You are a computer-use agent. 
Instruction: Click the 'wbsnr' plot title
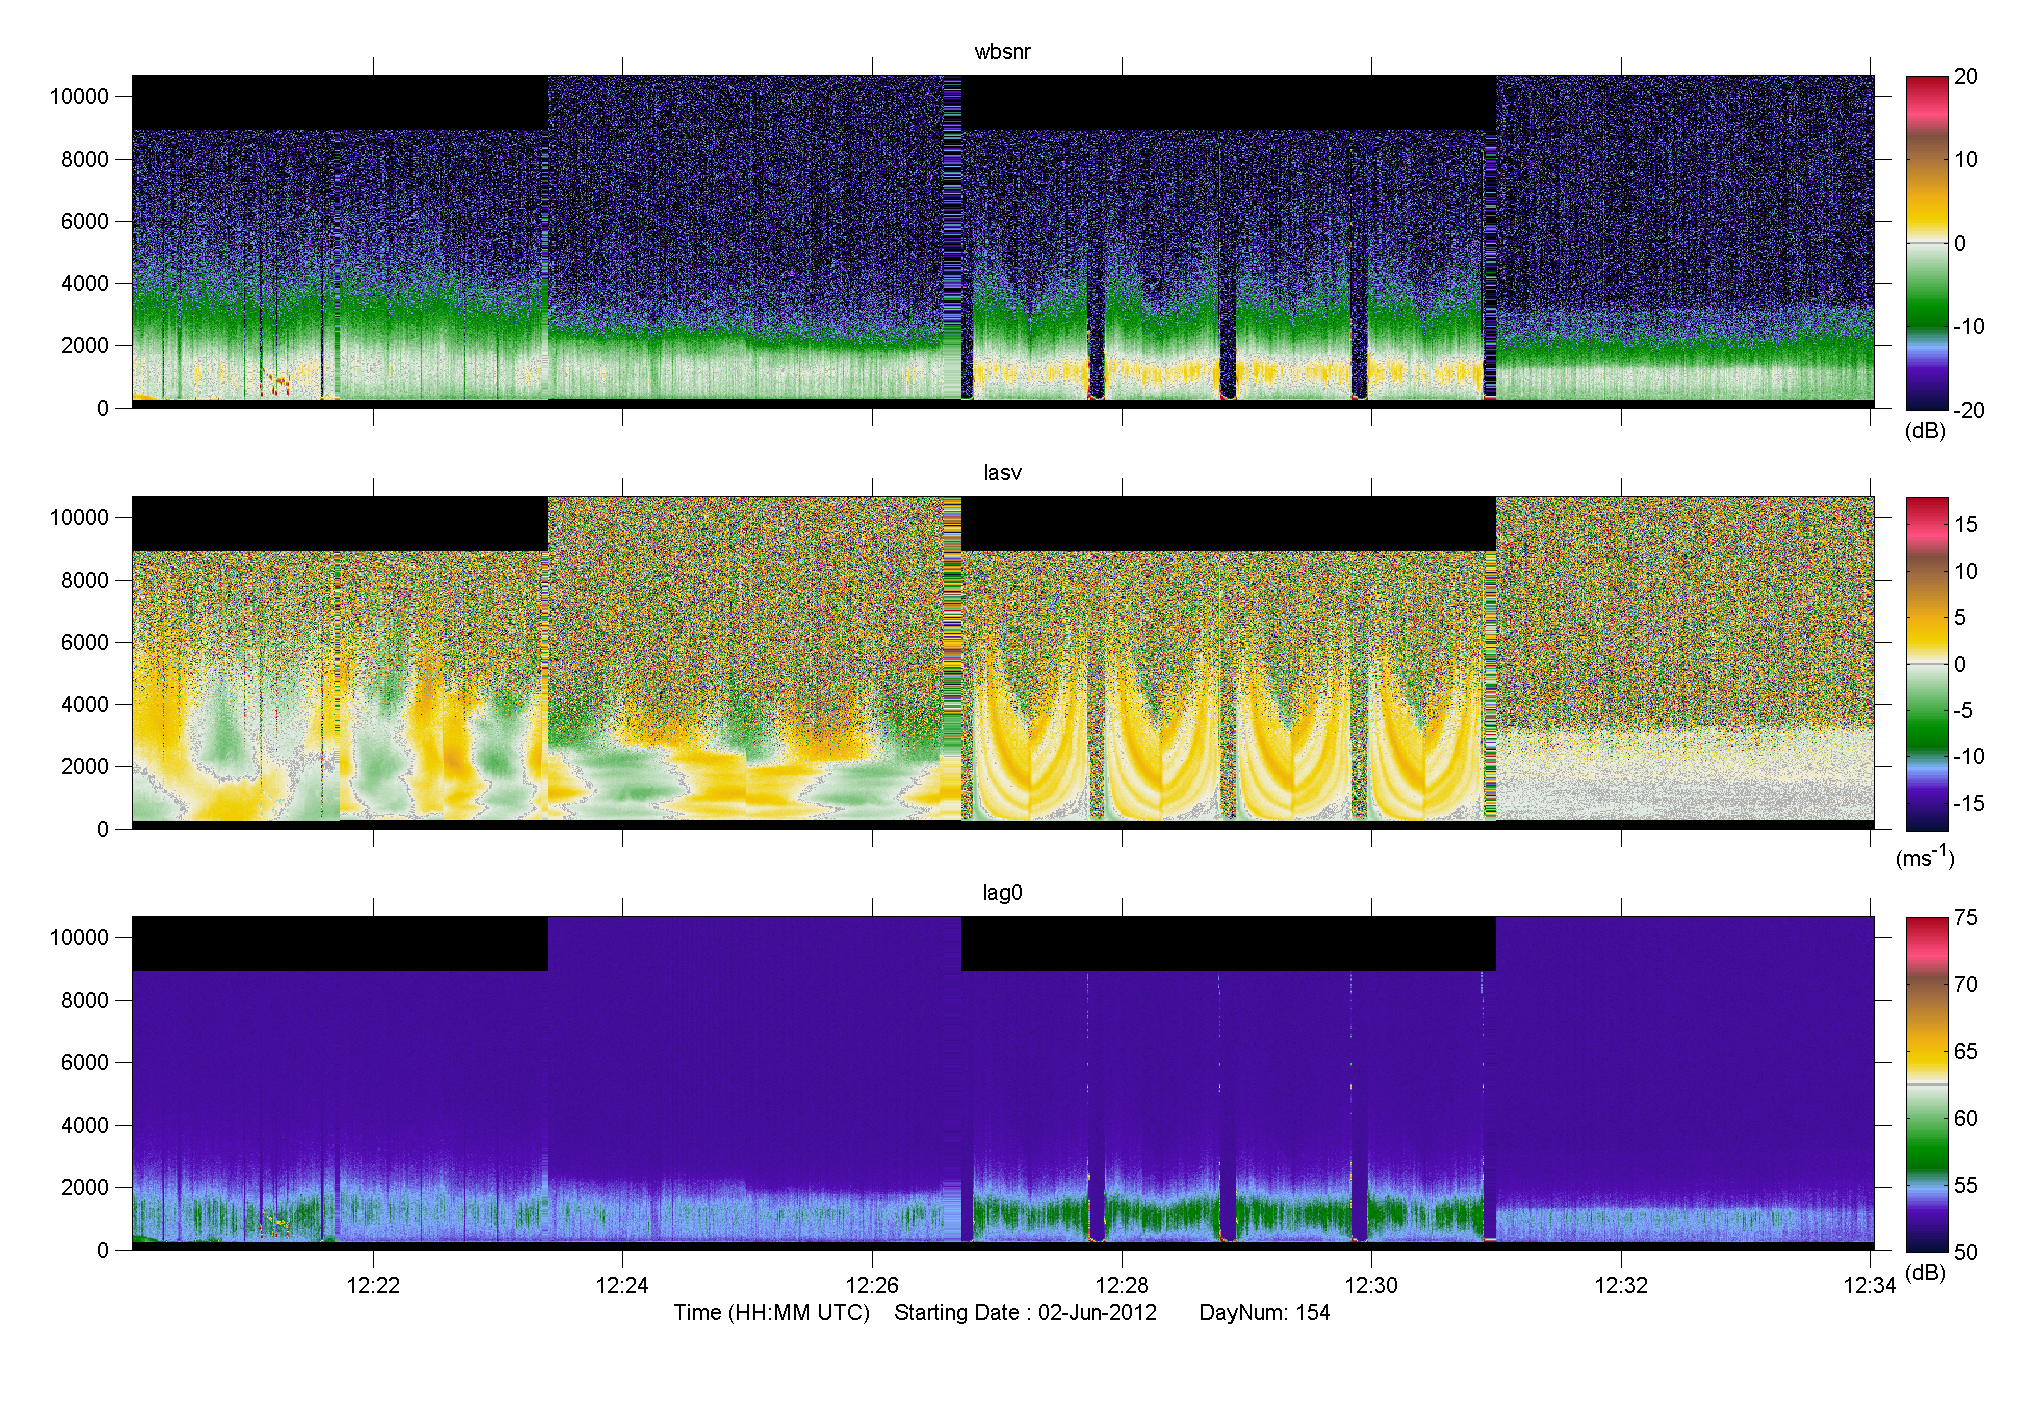[x=1002, y=52]
